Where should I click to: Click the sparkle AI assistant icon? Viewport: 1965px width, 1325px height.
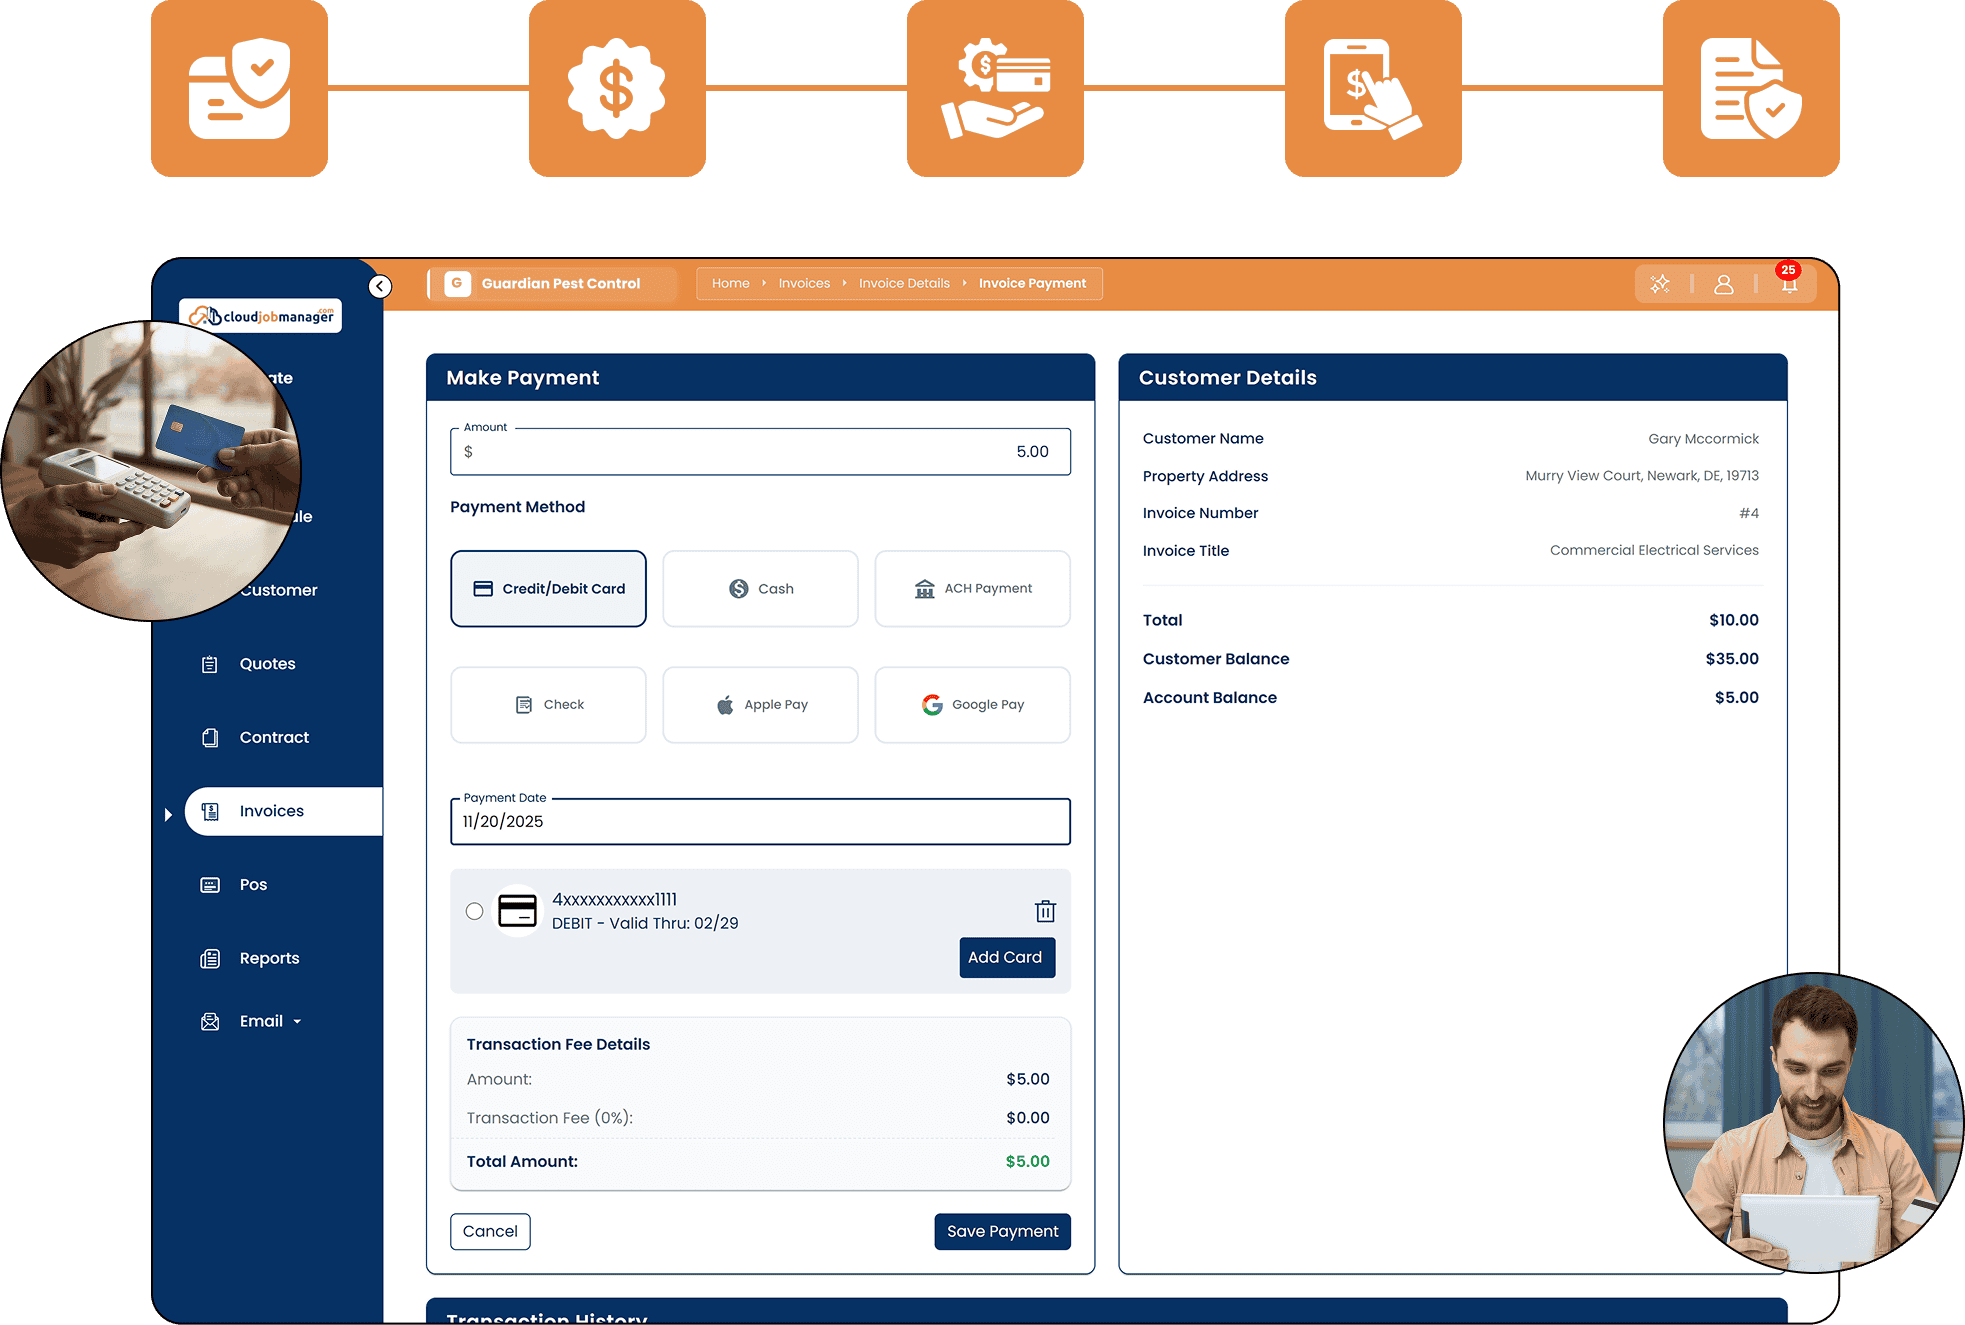1660,285
